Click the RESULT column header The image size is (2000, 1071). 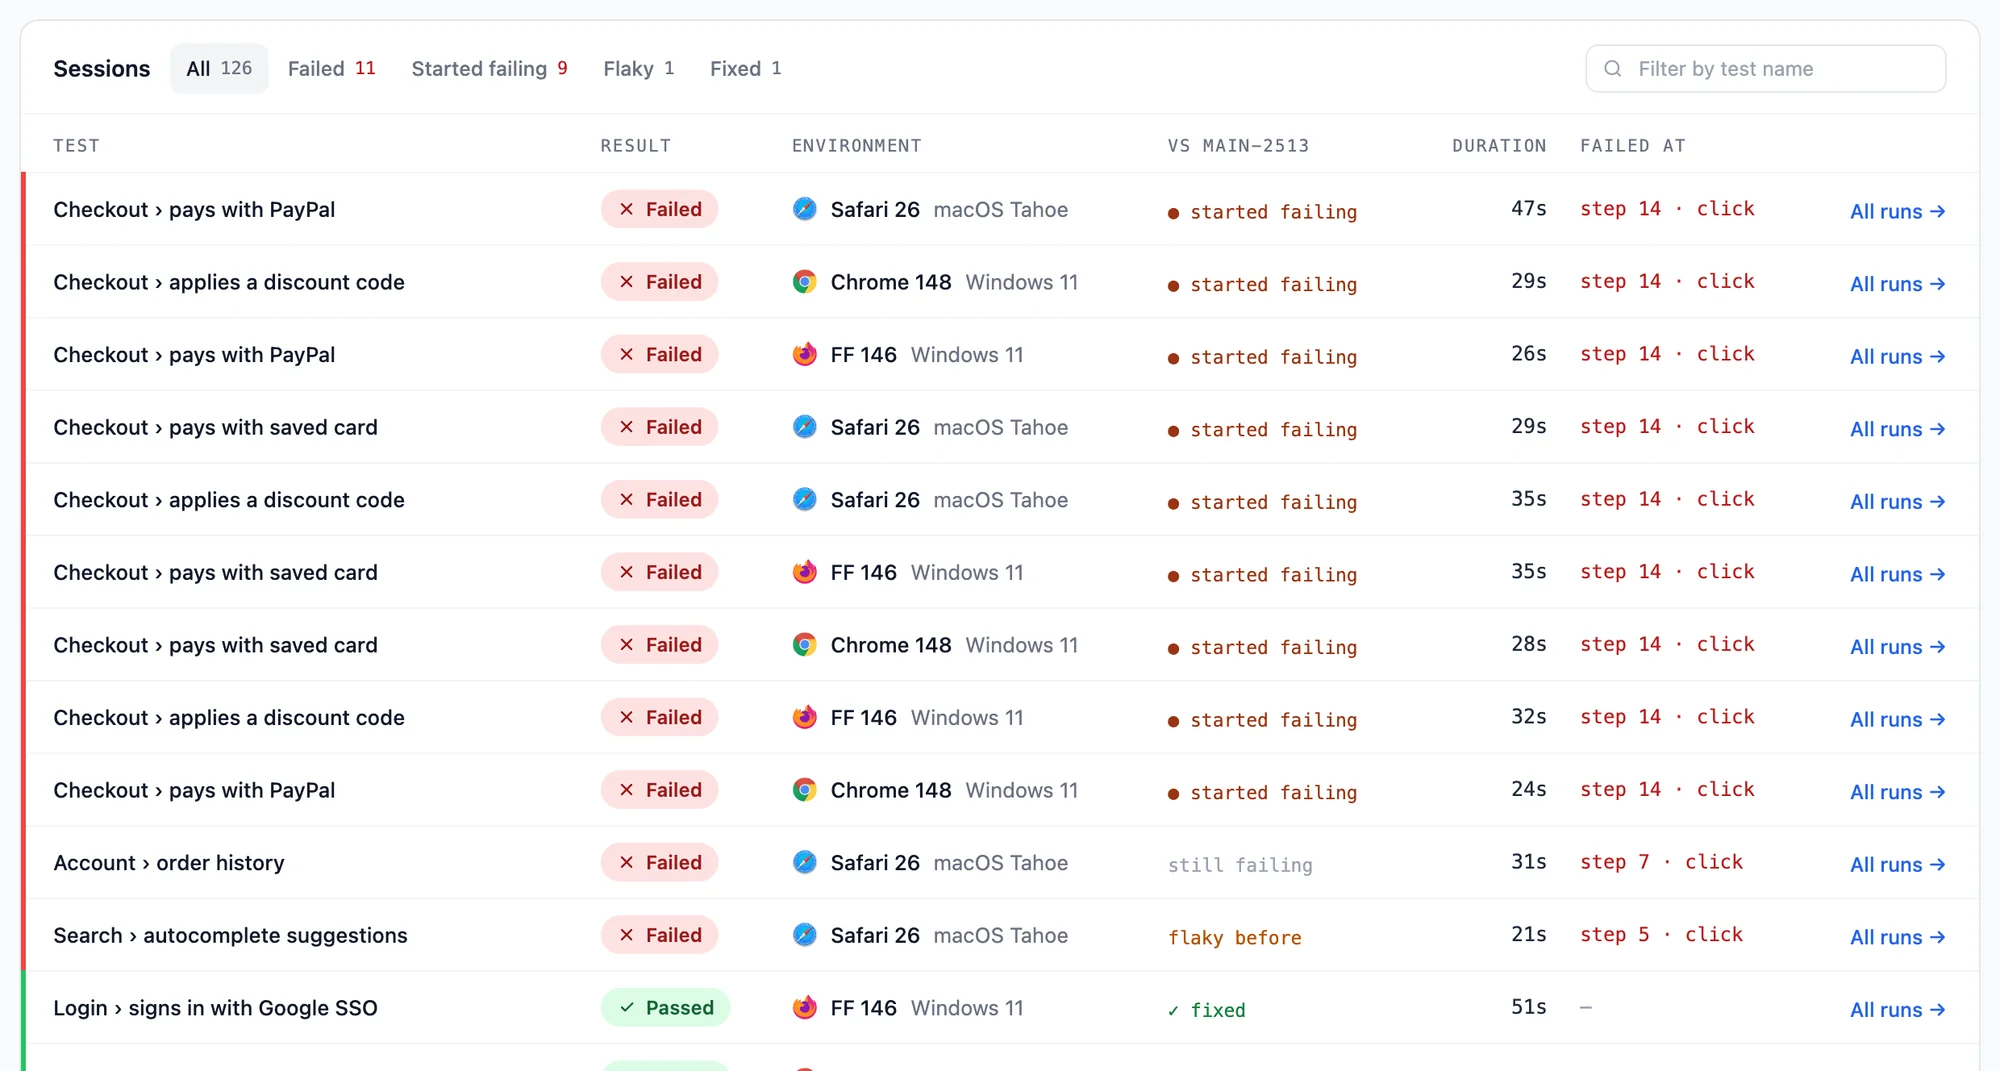(635, 145)
